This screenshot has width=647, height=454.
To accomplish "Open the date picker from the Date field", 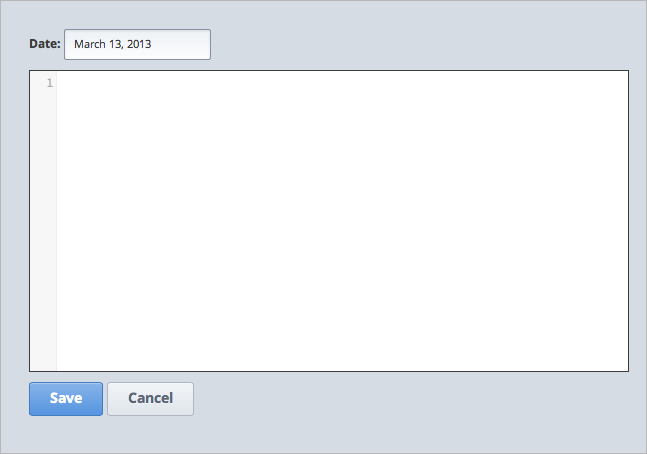I will [x=137, y=44].
